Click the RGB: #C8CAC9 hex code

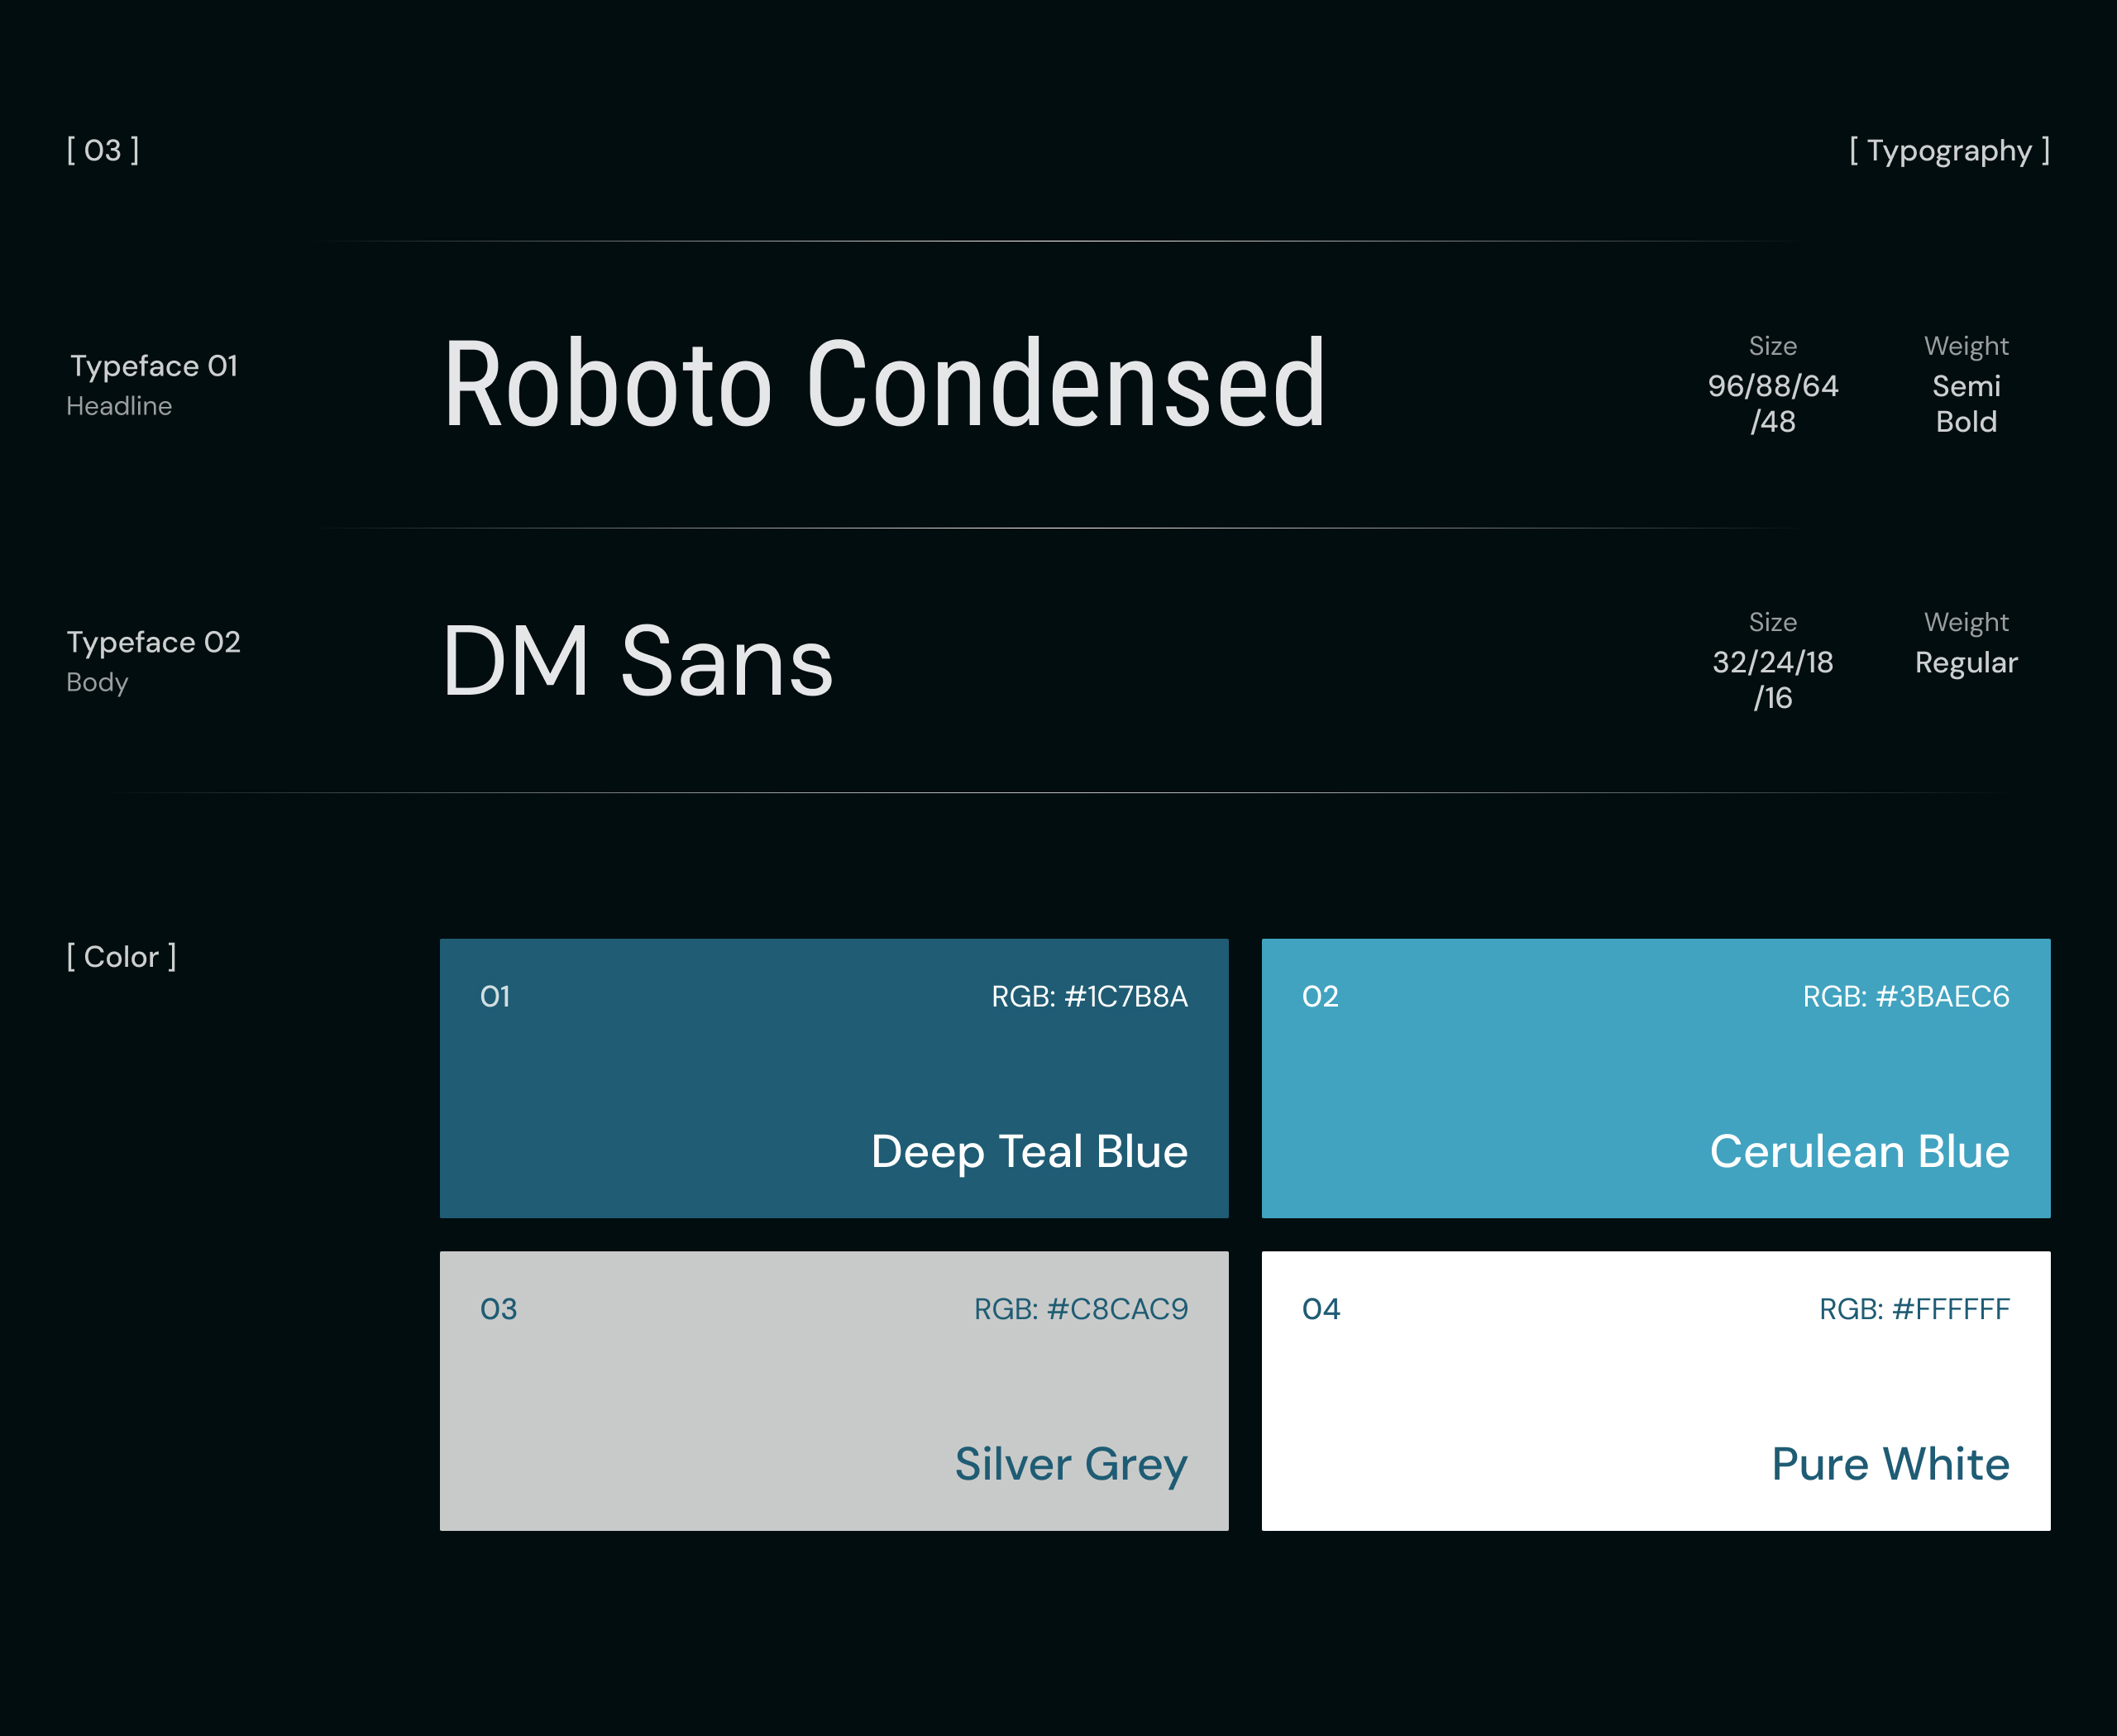tap(1081, 1309)
